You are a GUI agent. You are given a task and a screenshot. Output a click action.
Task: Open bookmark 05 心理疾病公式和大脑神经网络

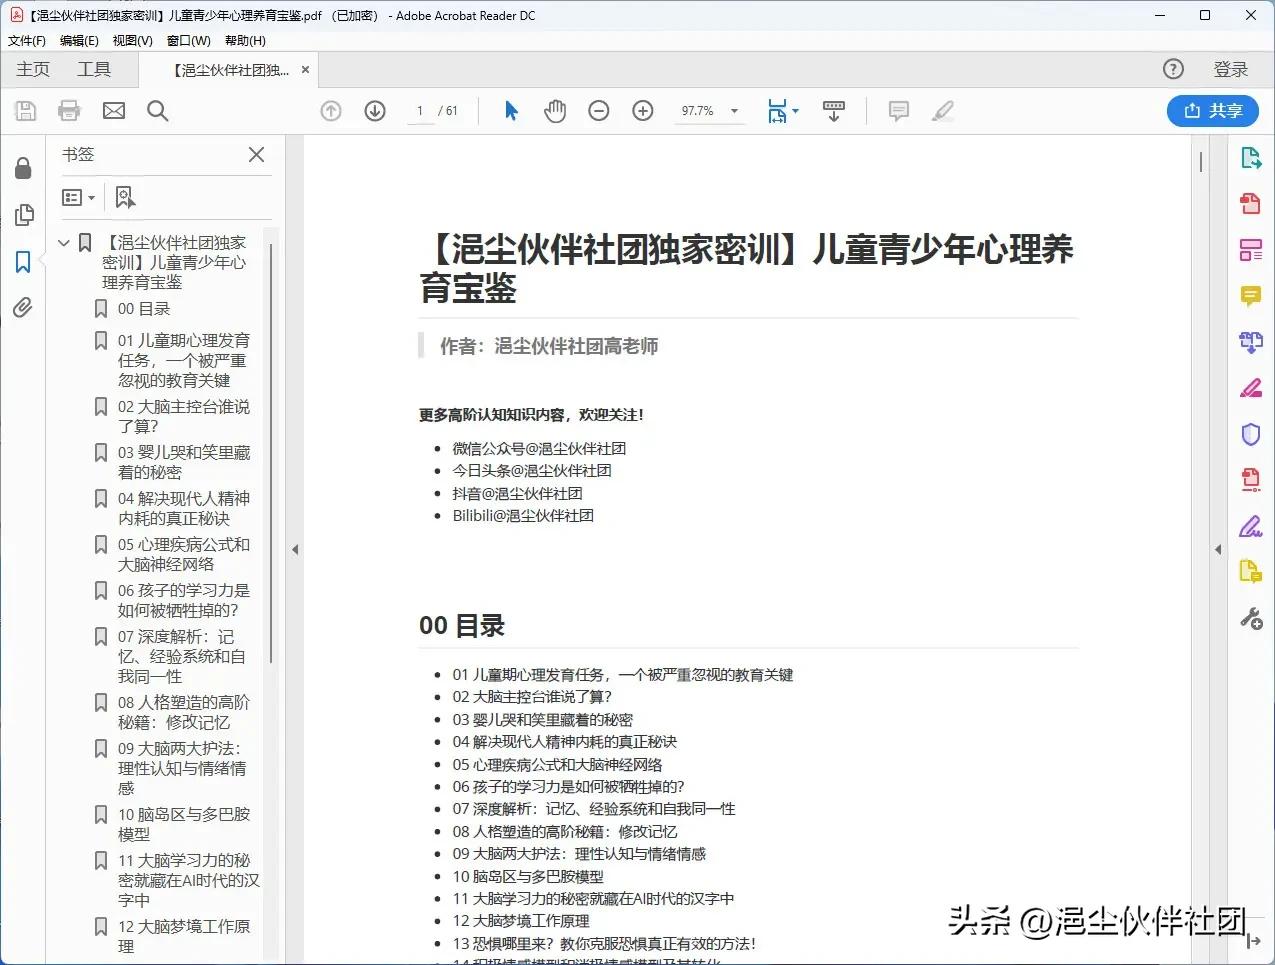click(x=184, y=555)
